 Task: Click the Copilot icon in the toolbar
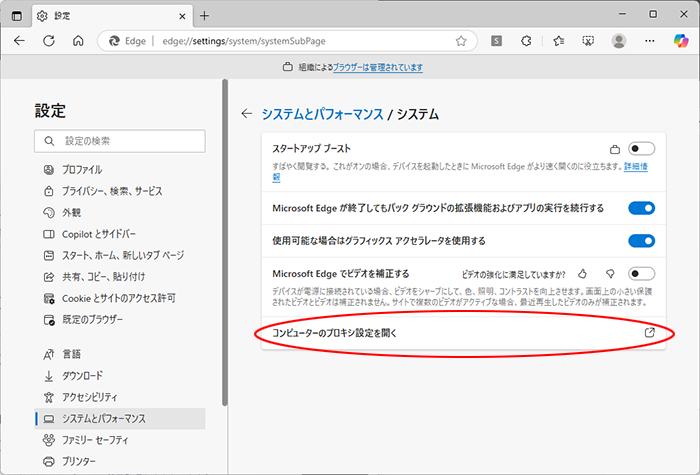(679, 41)
